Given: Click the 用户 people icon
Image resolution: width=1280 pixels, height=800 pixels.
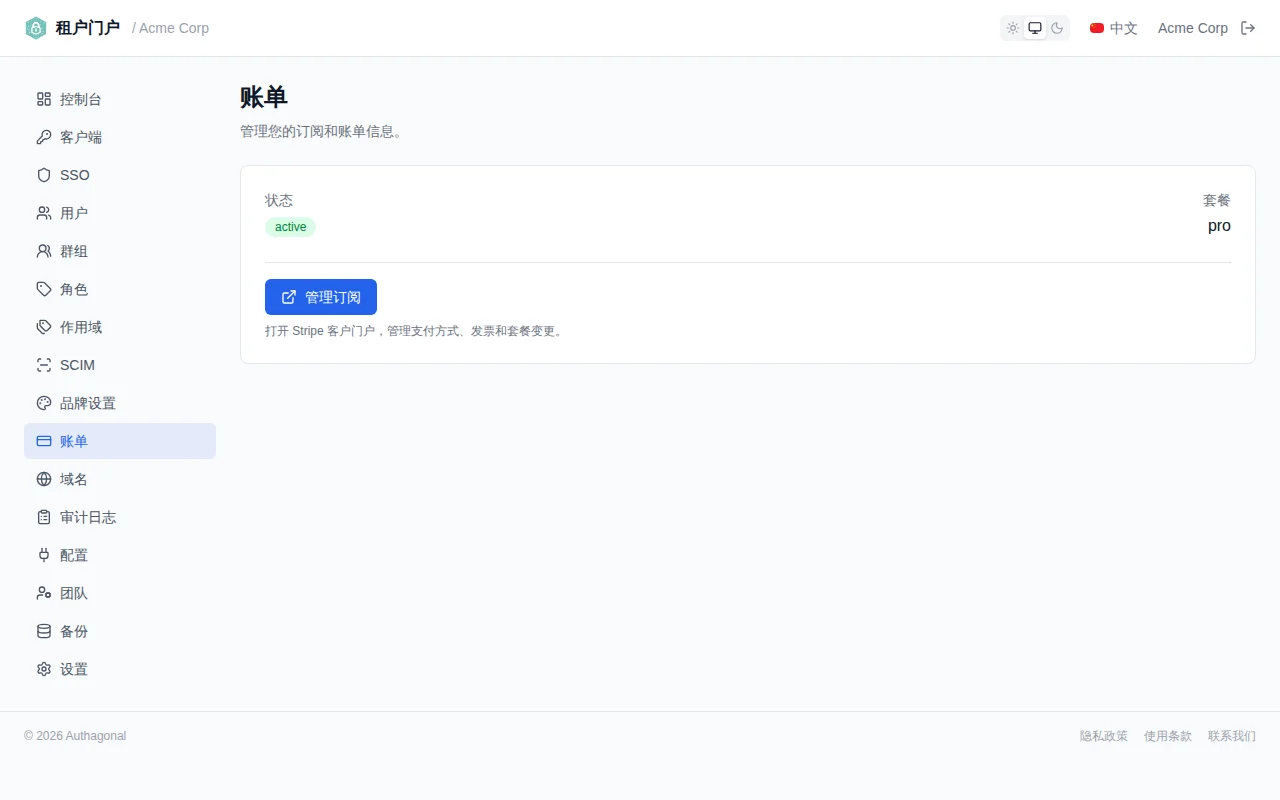Looking at the screenshot, I should 44,213.
